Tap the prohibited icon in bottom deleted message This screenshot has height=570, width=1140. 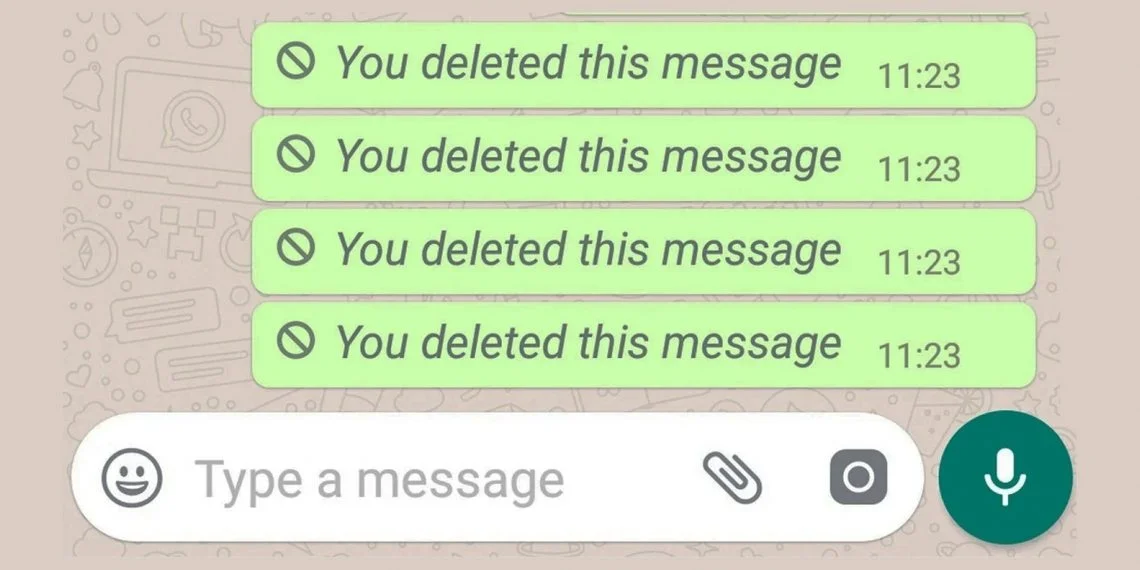[x=296, y=340]
